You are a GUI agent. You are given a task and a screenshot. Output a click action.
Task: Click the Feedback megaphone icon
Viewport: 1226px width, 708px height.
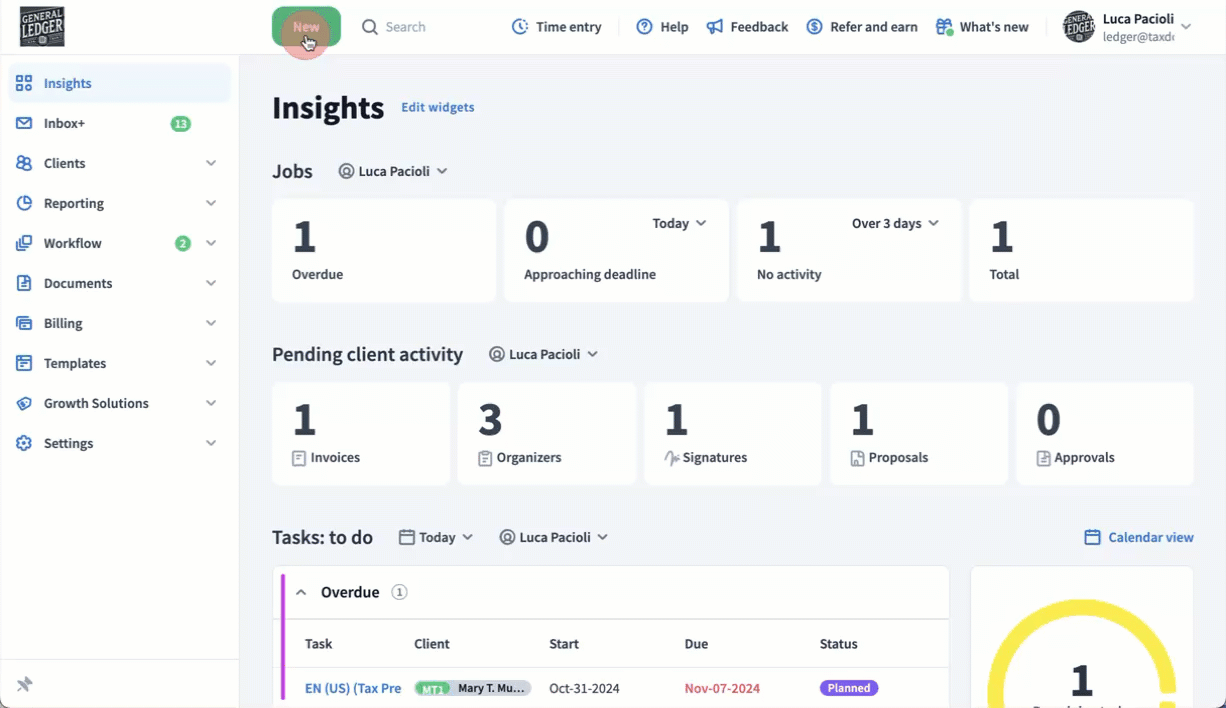pyautogui.click(x=715, y=27)
